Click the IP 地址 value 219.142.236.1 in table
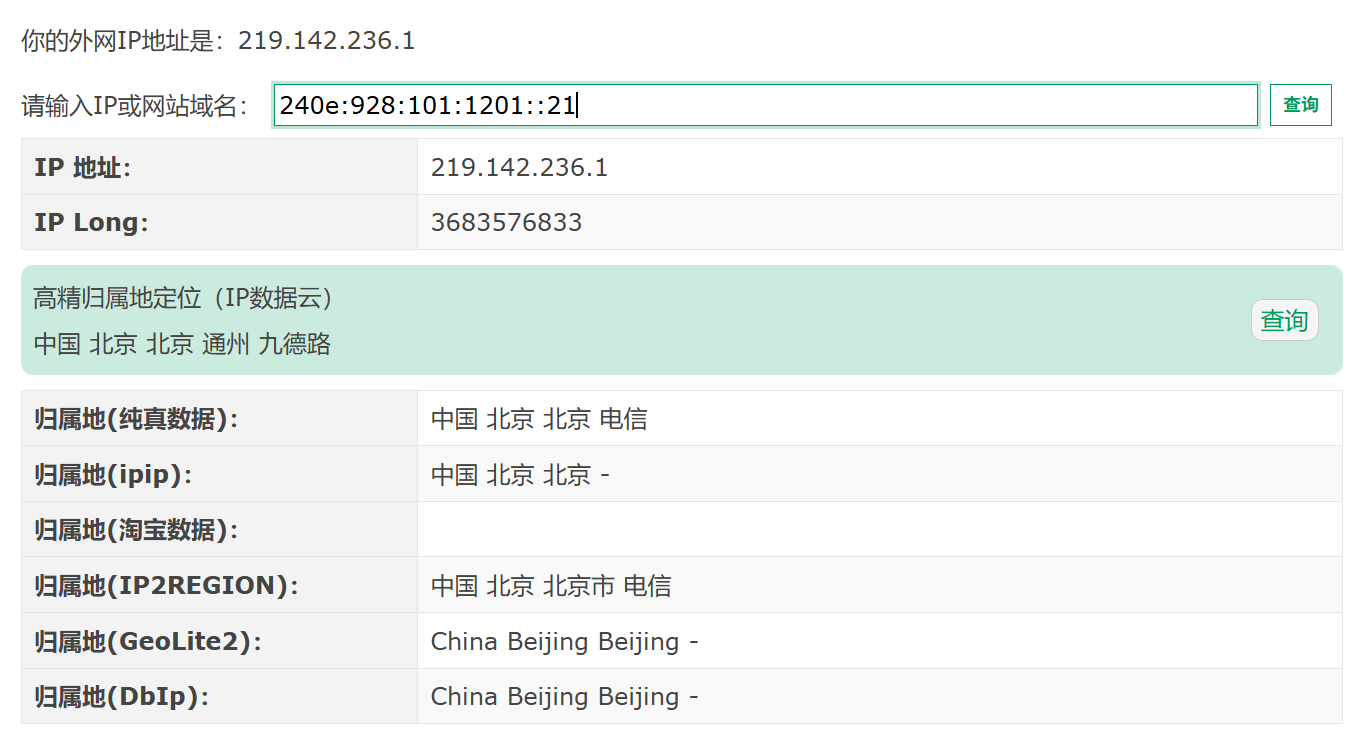This screenshot has width=1356, height=733. tap(519, 167)
